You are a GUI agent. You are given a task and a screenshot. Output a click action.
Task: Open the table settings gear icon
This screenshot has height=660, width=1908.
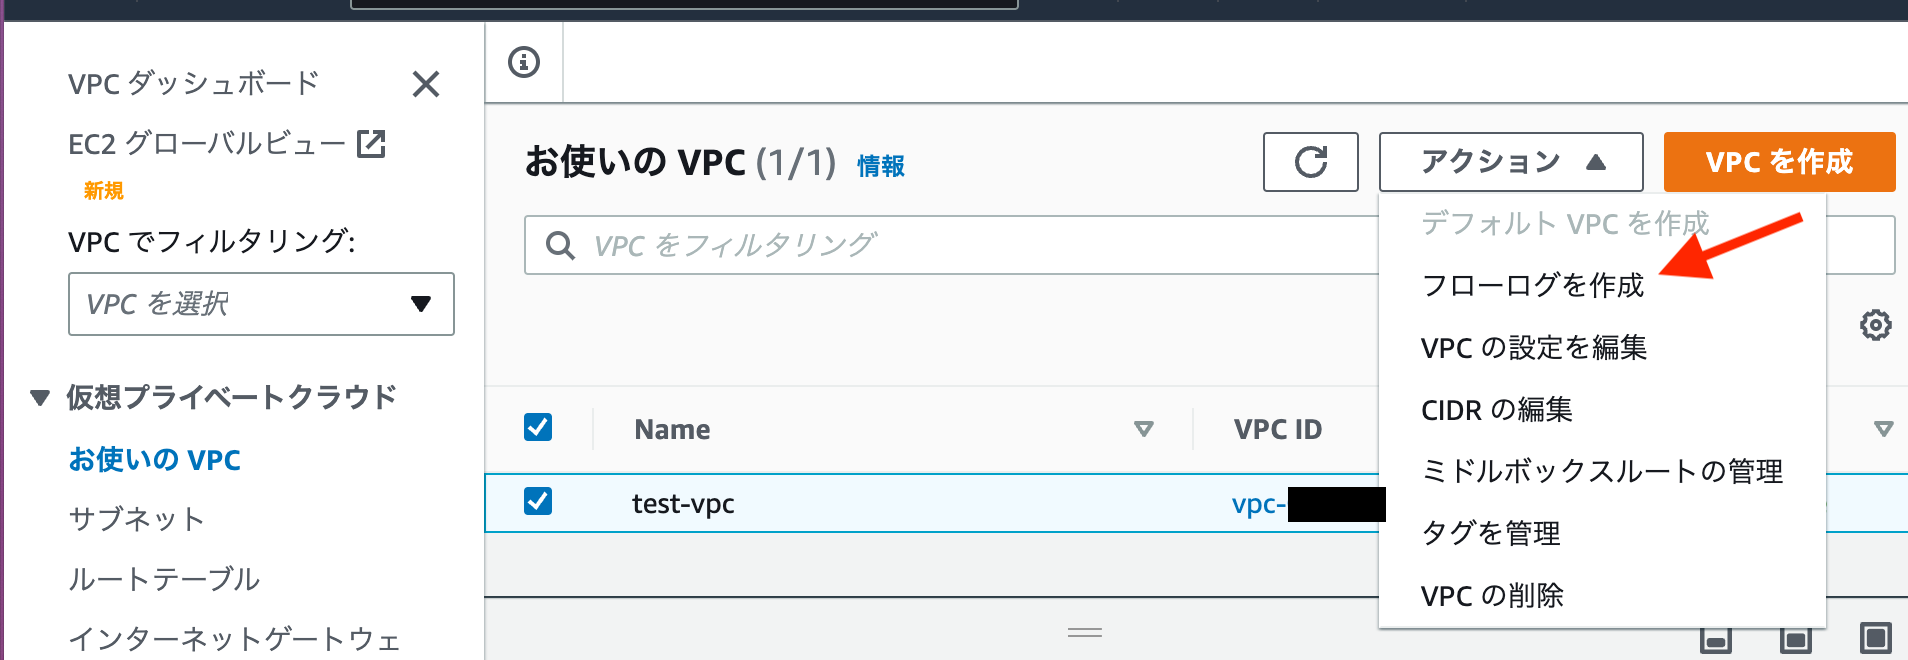[x=1876, y=325]
